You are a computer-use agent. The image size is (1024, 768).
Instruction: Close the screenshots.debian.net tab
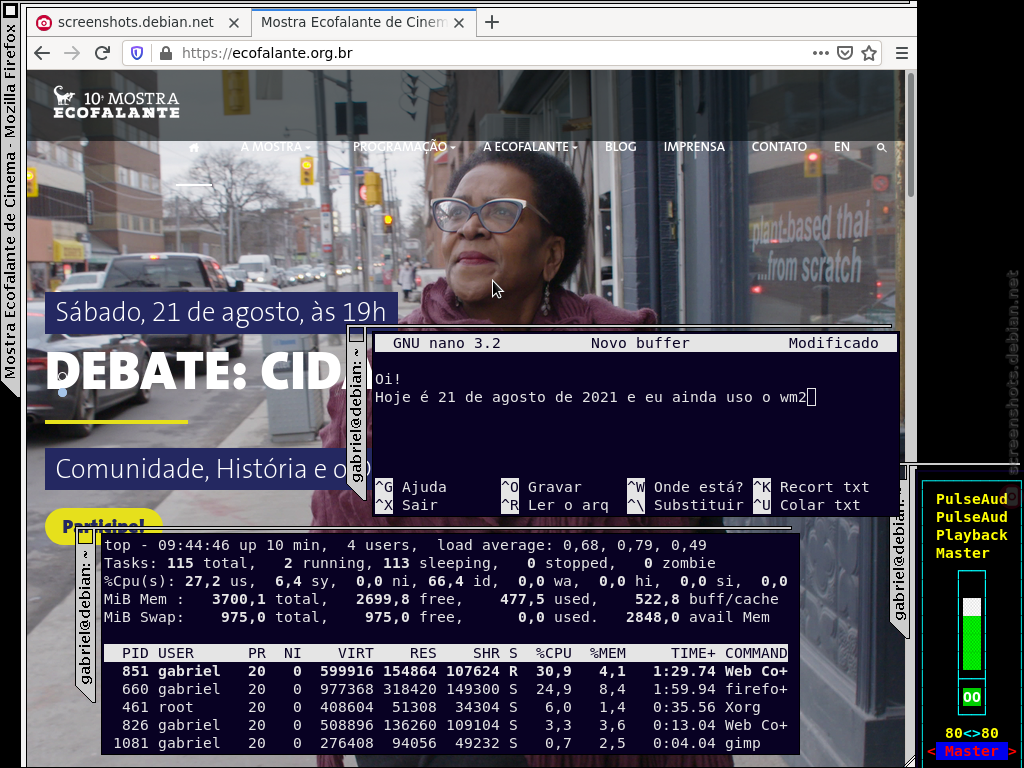[x=234, y=23]
